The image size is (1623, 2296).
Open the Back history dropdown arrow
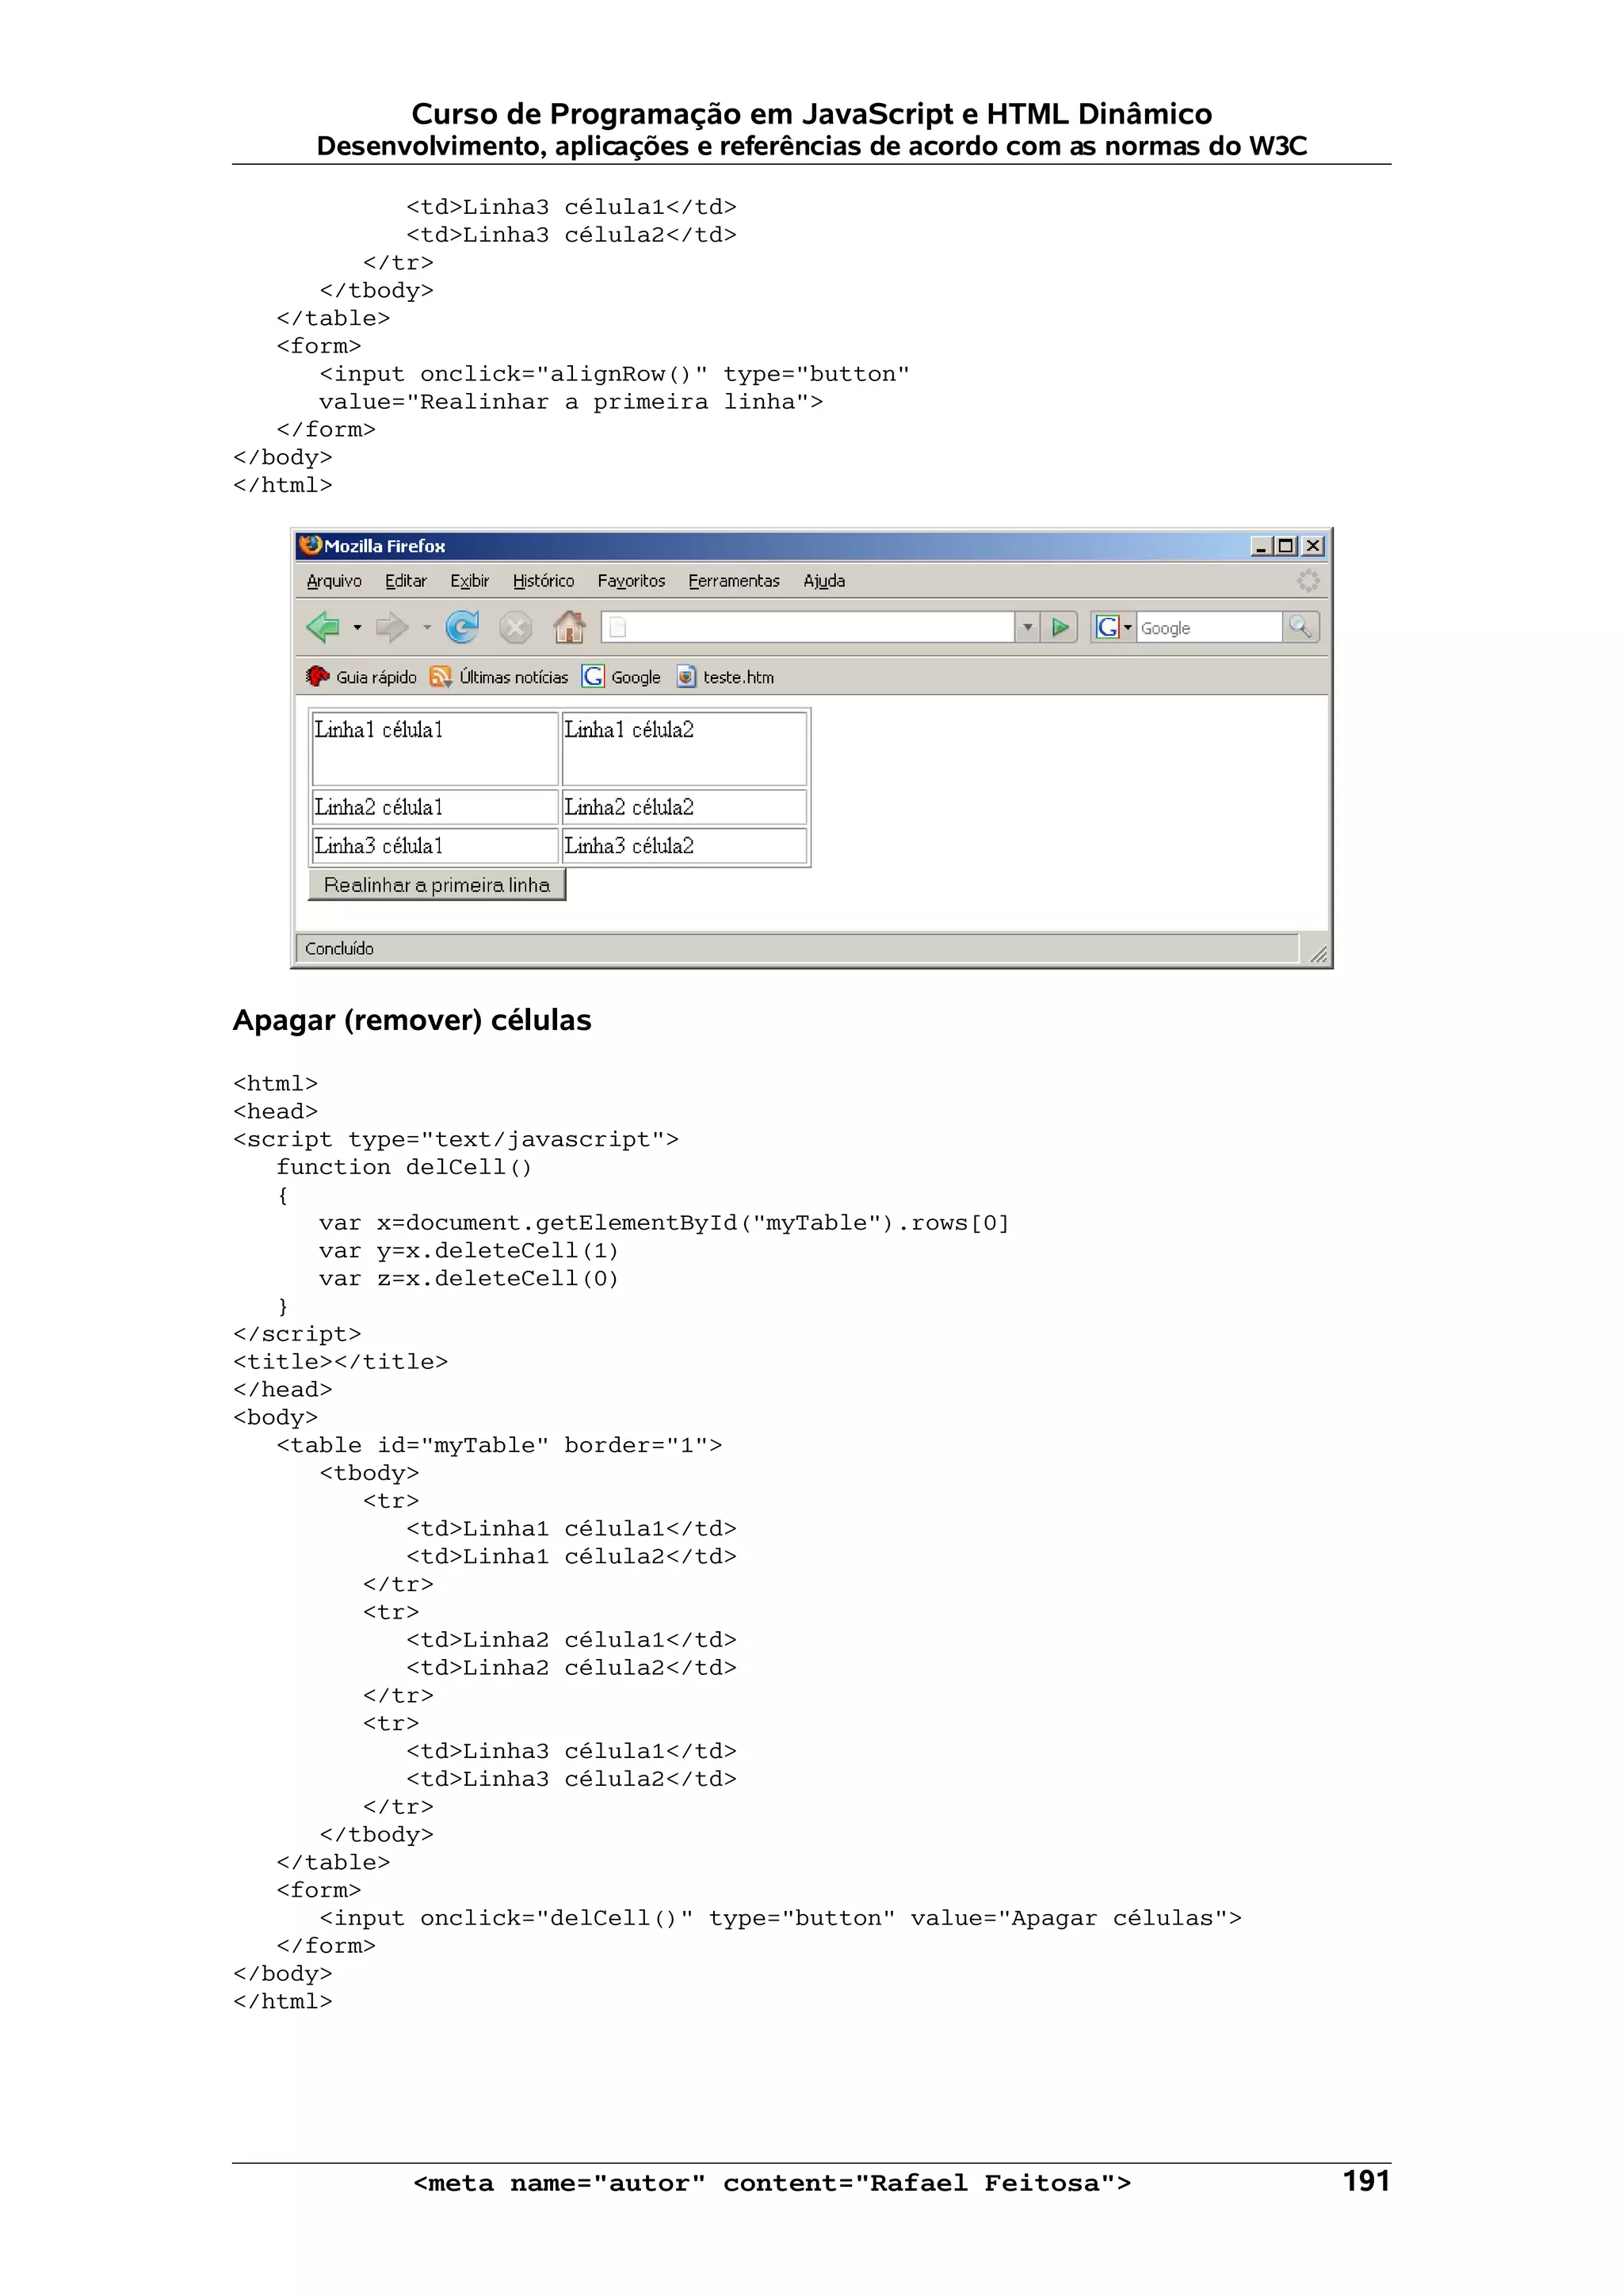pos(357,628)
